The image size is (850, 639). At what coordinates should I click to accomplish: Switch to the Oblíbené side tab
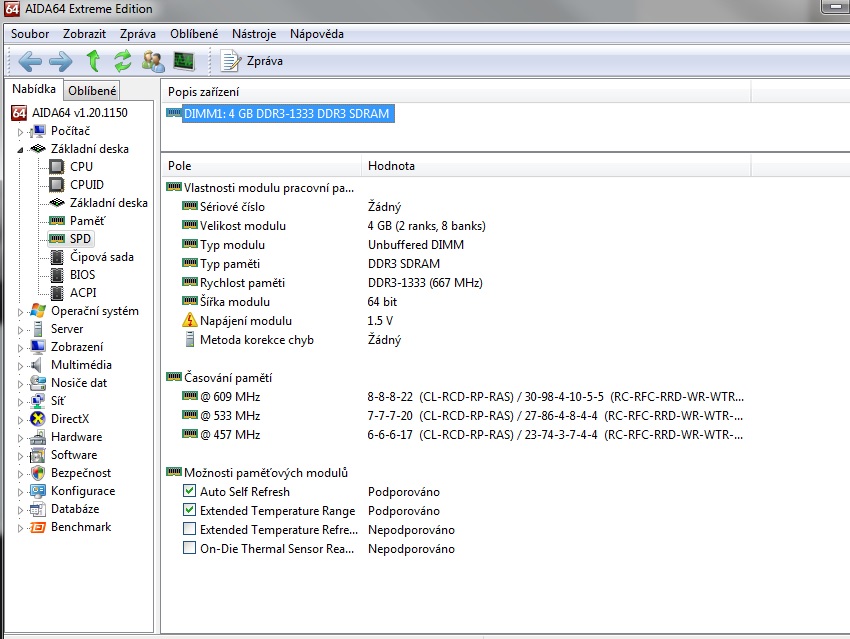coord(92,91)
